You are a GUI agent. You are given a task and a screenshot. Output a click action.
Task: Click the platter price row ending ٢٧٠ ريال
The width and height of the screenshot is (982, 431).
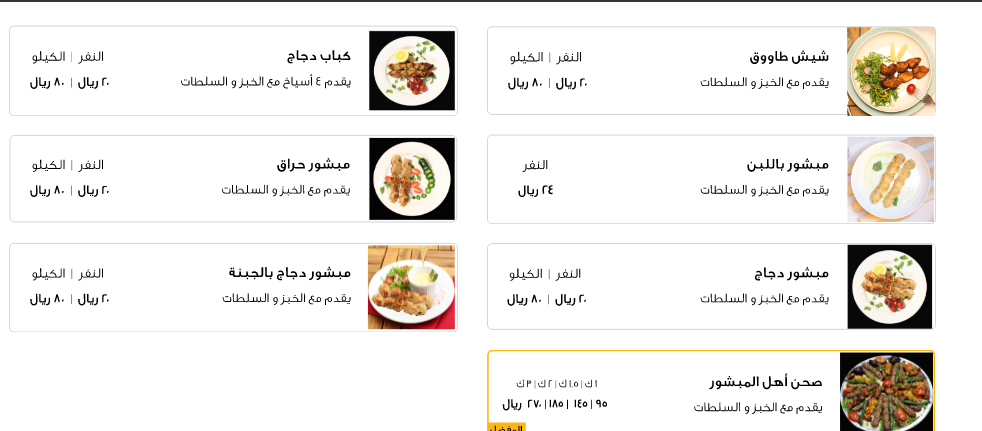click(x=555, y=405)
